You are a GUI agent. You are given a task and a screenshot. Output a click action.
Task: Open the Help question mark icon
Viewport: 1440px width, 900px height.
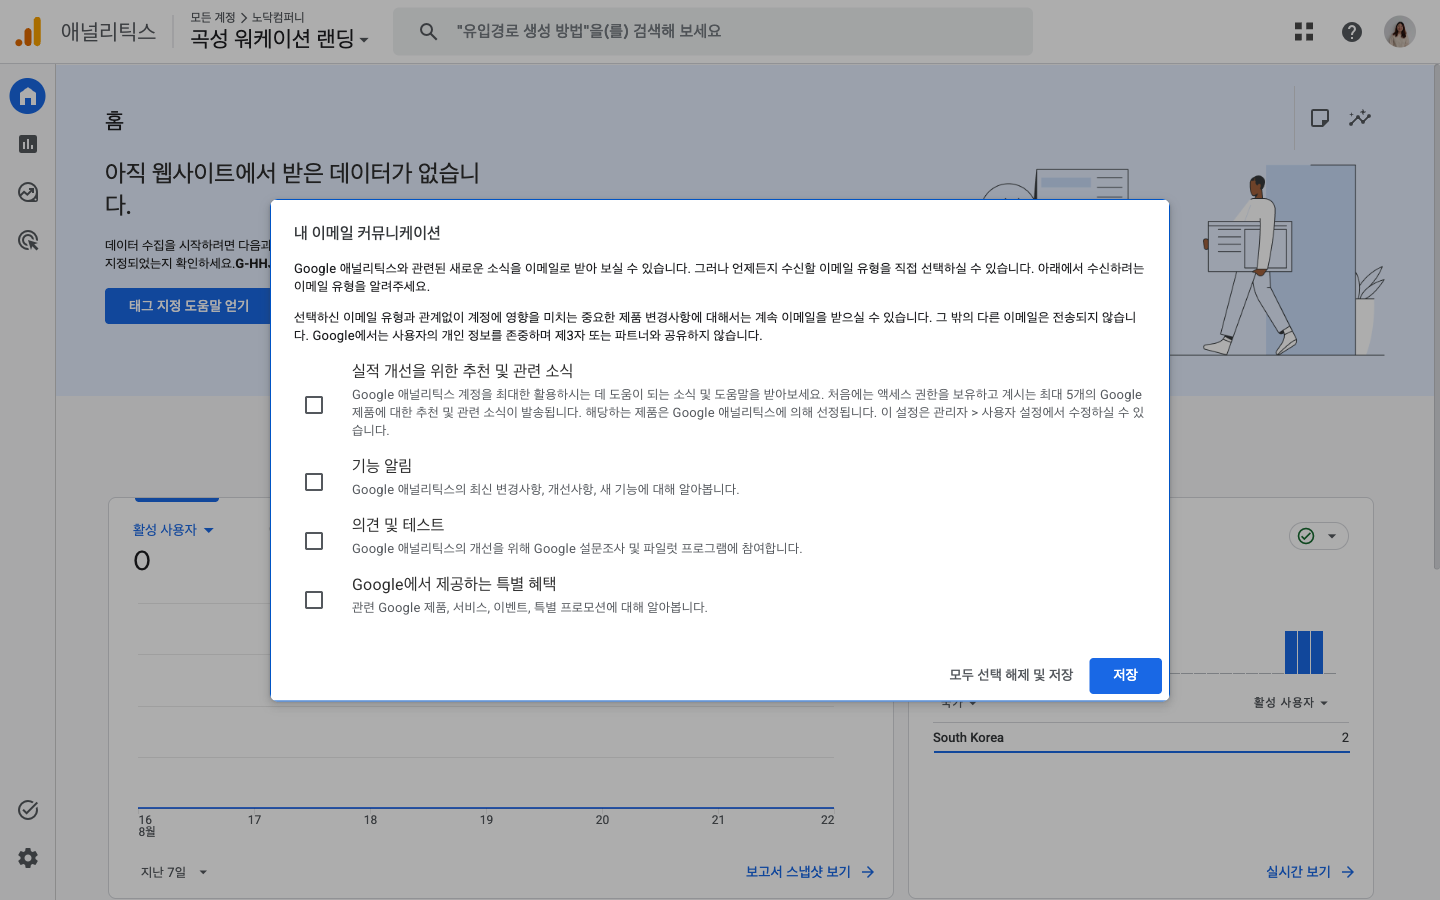[x=1352, y=32]
